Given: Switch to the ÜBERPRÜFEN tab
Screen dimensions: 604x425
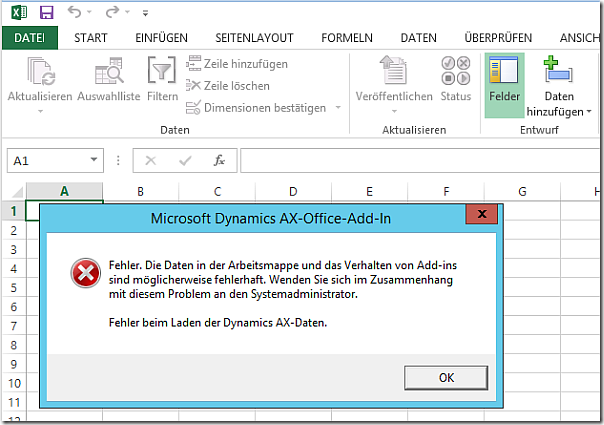Looking at the screenshot, I should click(498, 38).
